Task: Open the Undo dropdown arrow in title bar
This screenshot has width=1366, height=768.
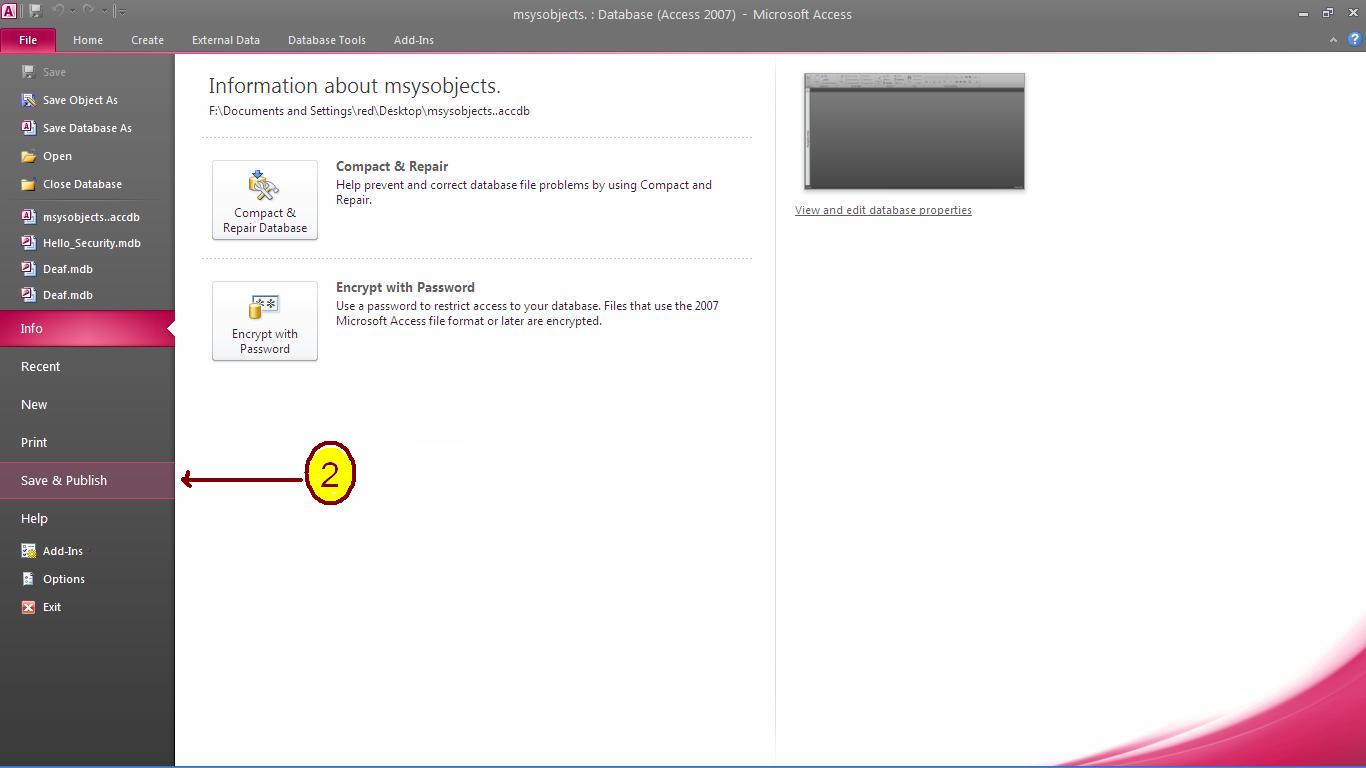Action: [73, 11]
